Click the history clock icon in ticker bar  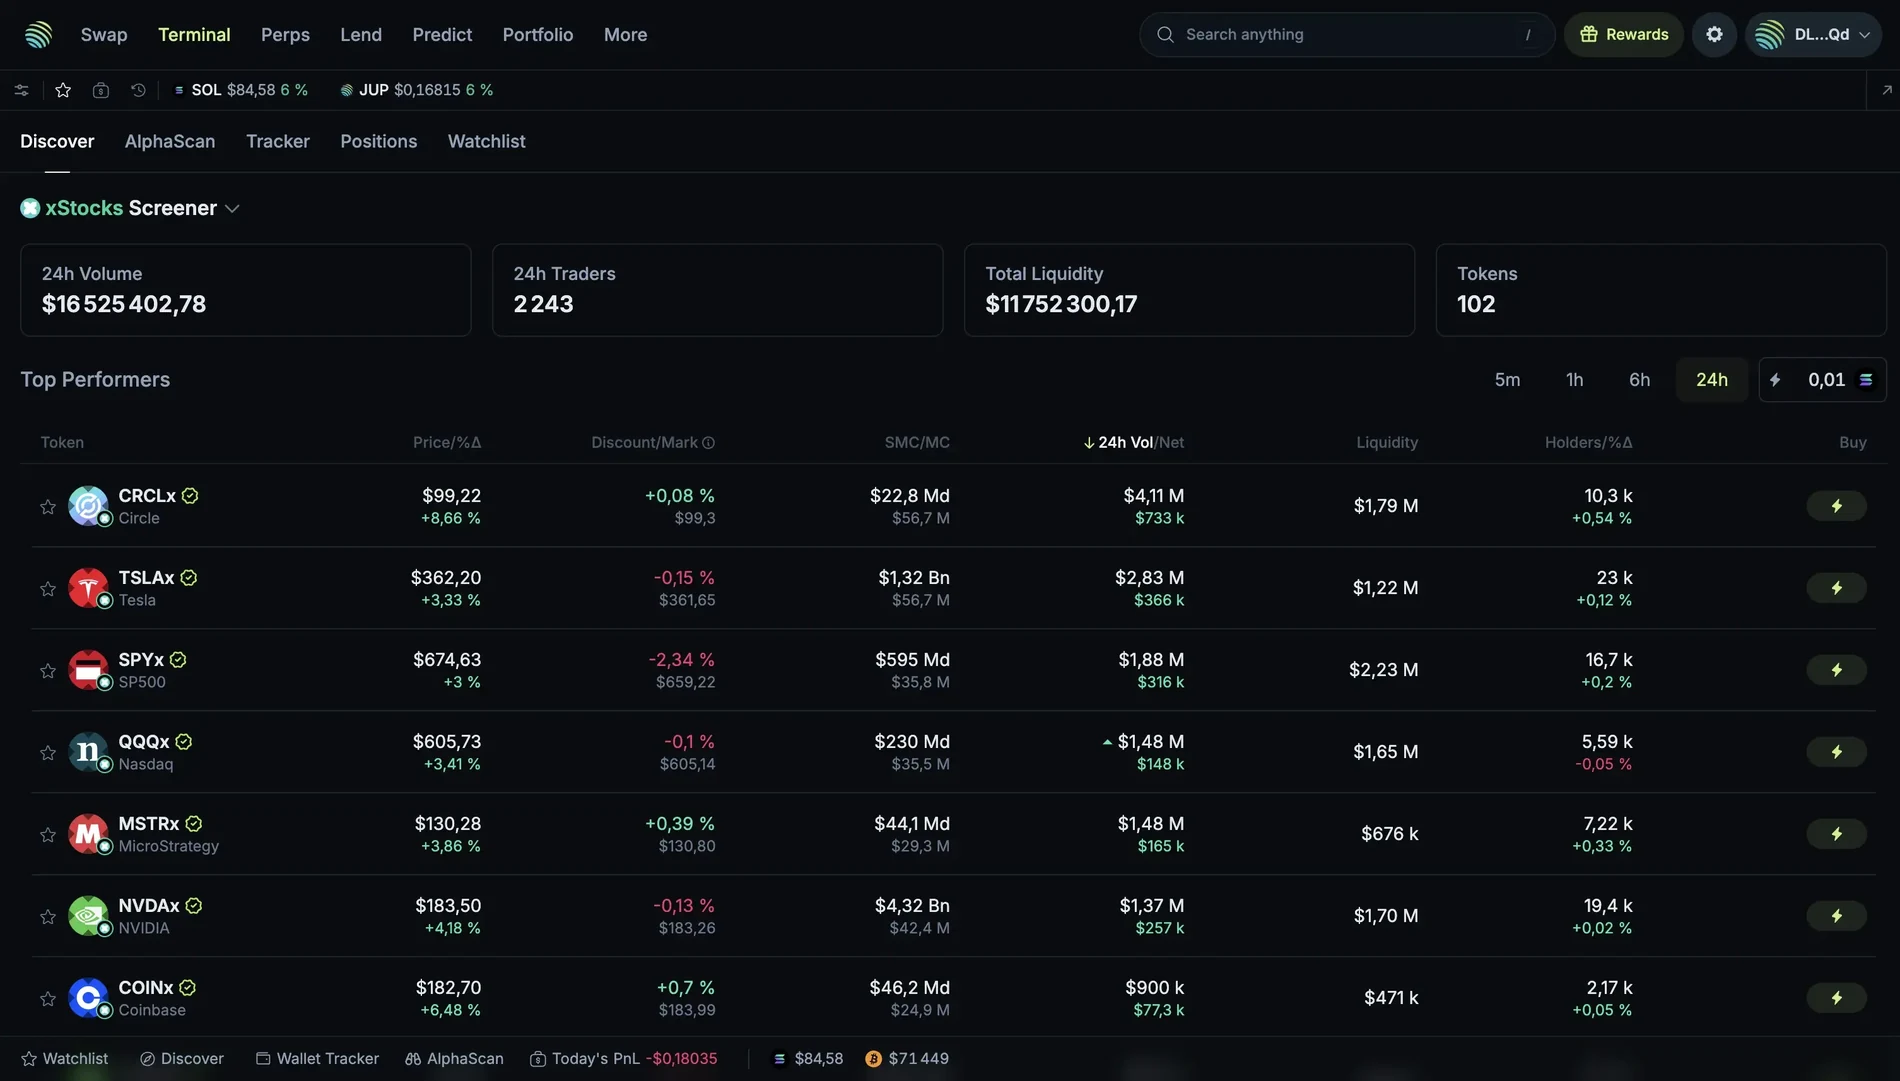click(x=138, y=90)
